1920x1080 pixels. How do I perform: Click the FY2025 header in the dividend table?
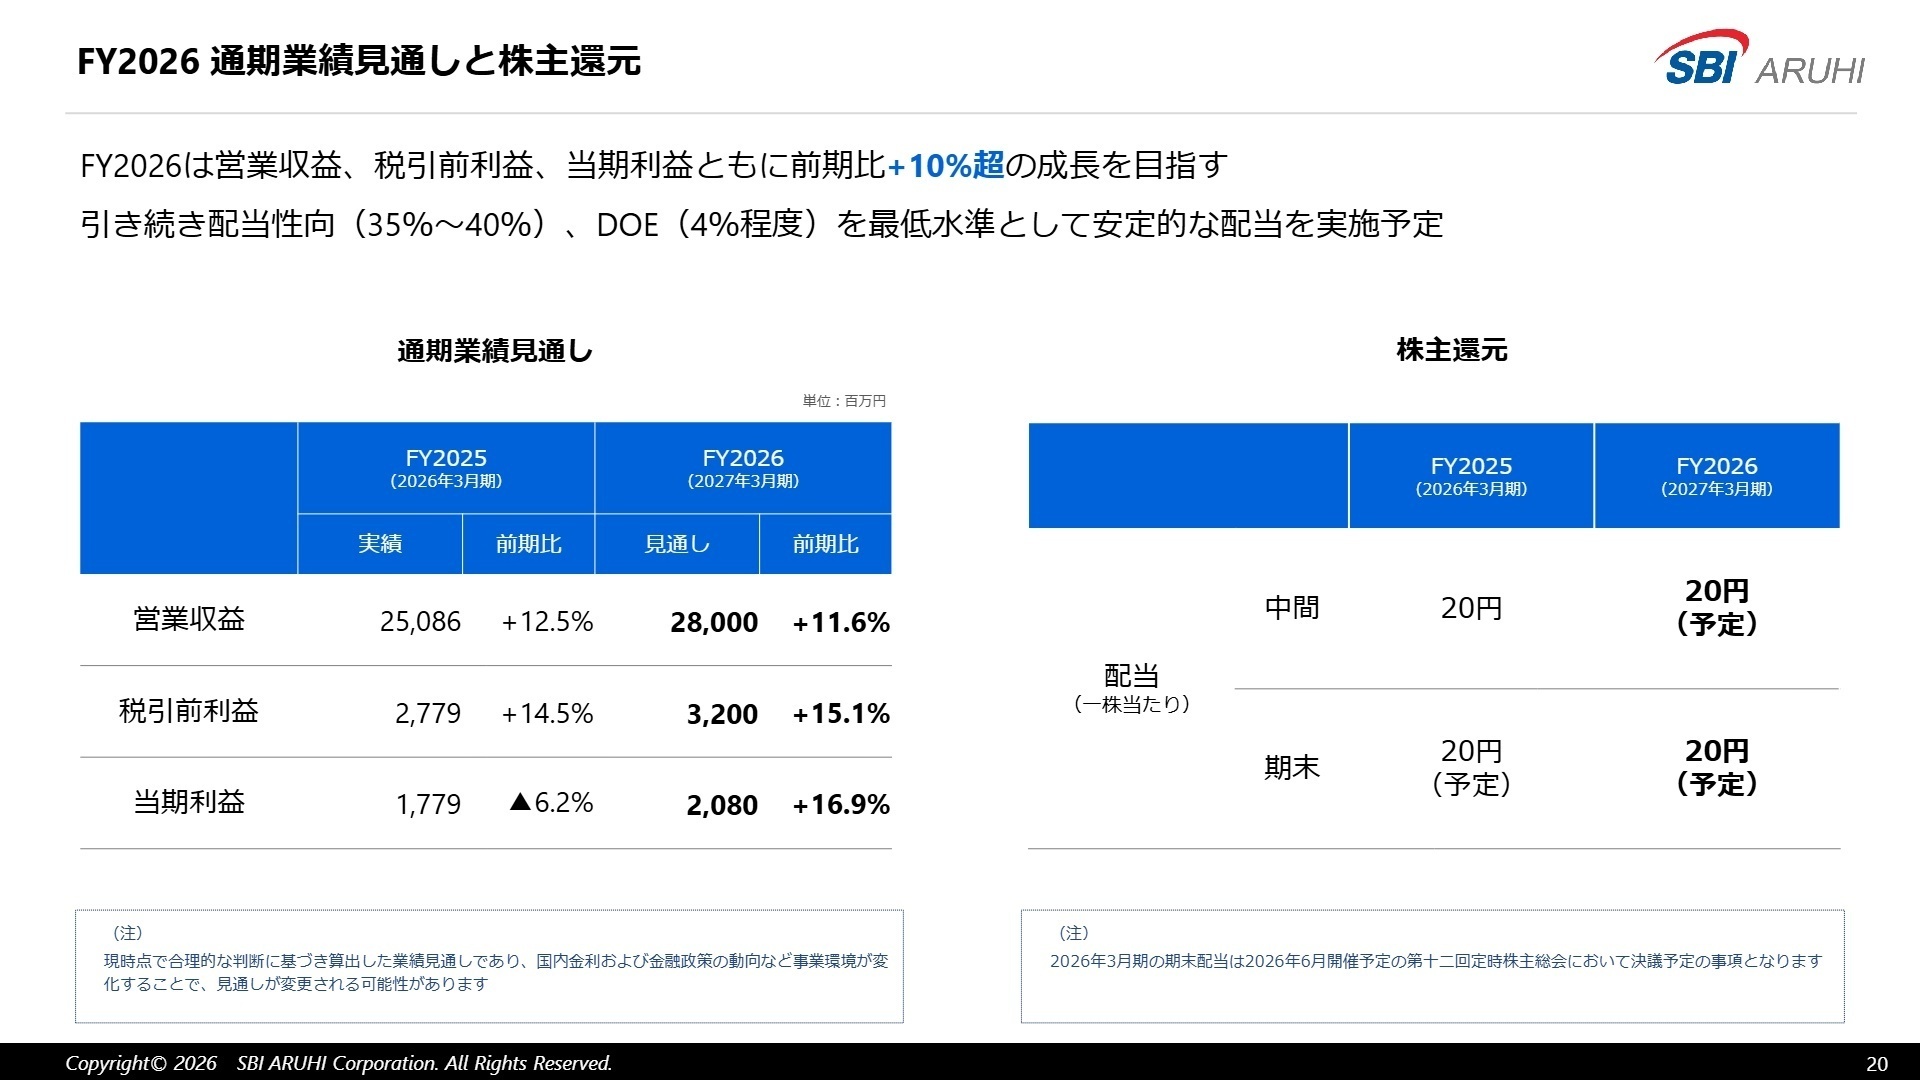[x=1471, y=476]
